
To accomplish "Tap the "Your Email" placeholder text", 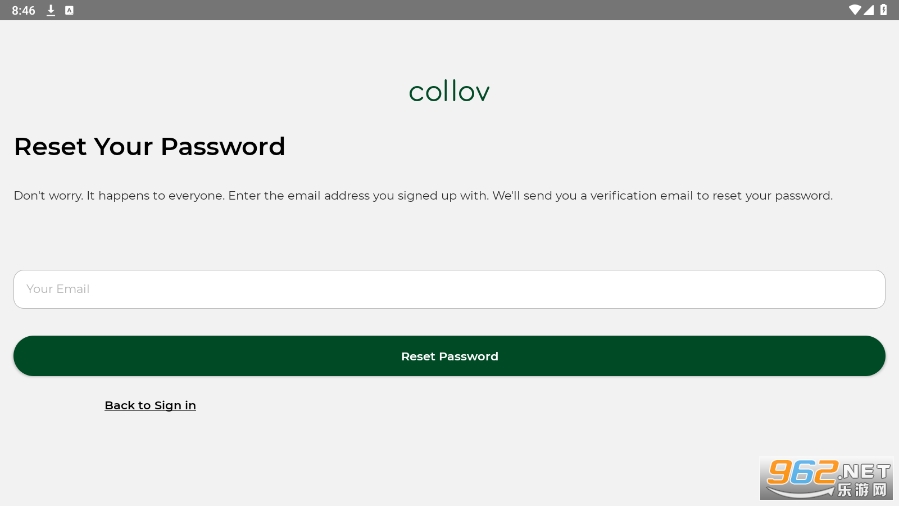I will (x=58, y=289).
